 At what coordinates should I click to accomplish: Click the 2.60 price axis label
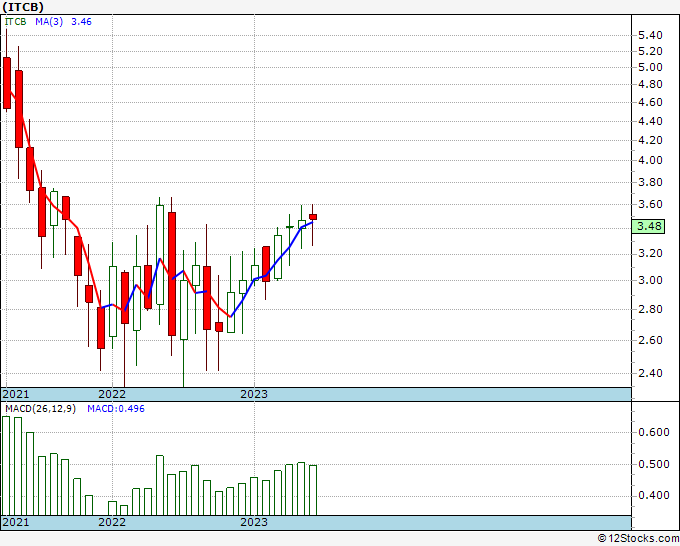[650, 340]
